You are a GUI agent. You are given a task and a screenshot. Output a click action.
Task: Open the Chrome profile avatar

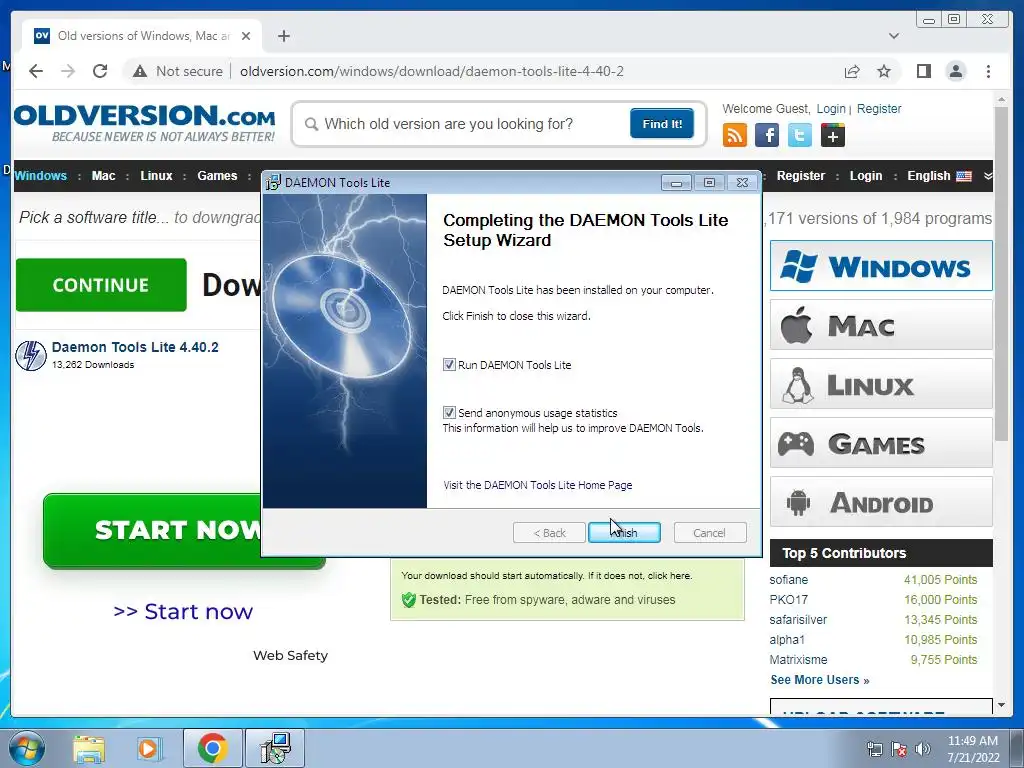(x=955, y=71)
